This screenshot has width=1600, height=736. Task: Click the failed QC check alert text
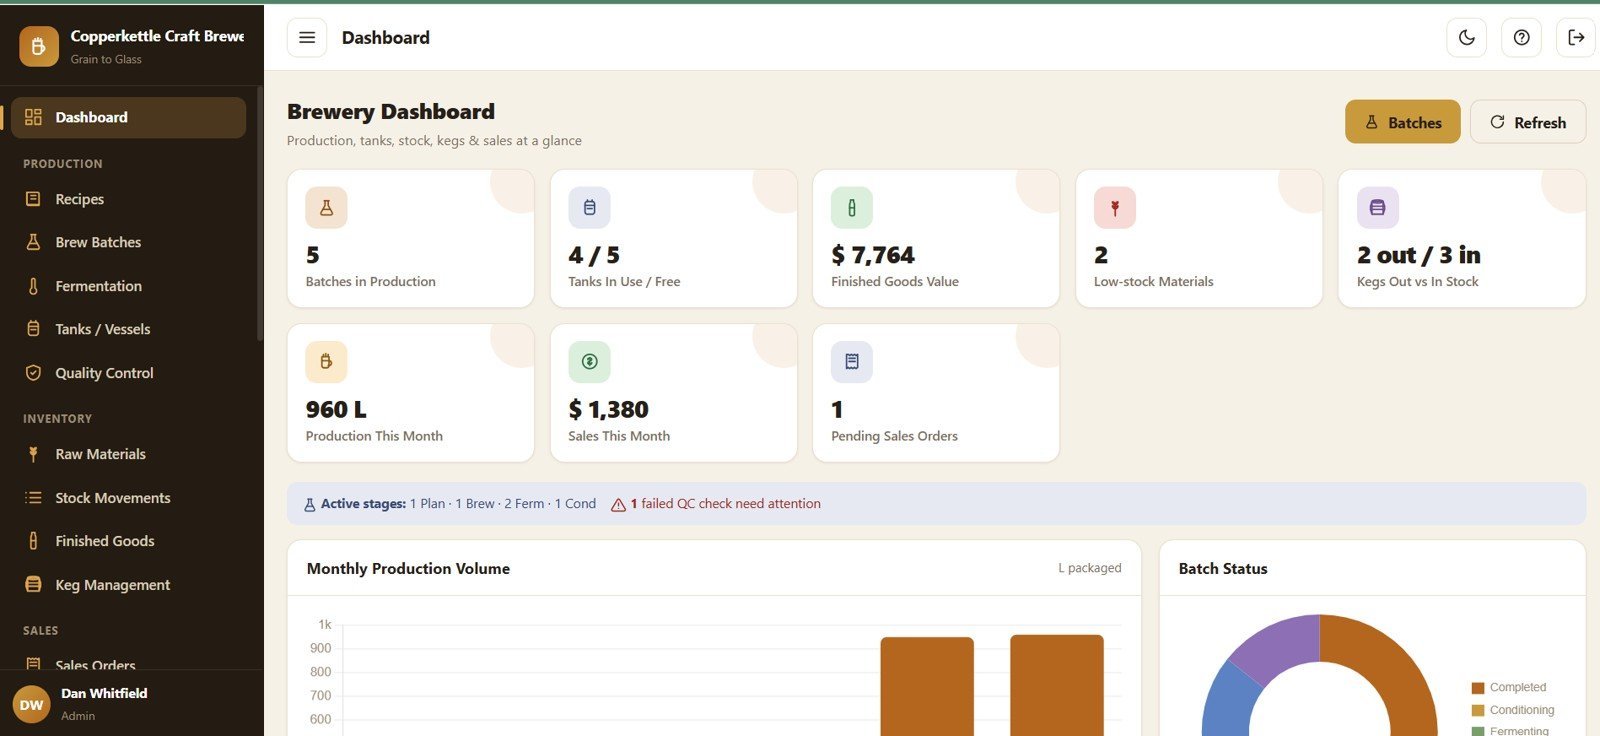[x=725, y=504]
